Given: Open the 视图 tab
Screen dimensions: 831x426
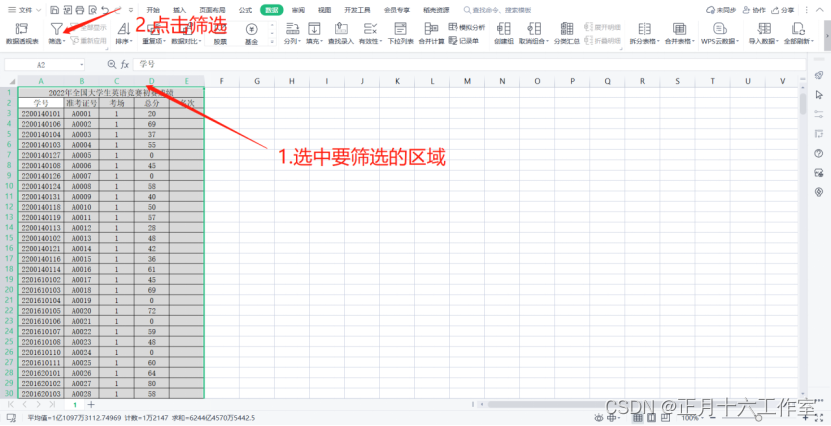Looking at the screenshot, I should [x=324, y=10].
